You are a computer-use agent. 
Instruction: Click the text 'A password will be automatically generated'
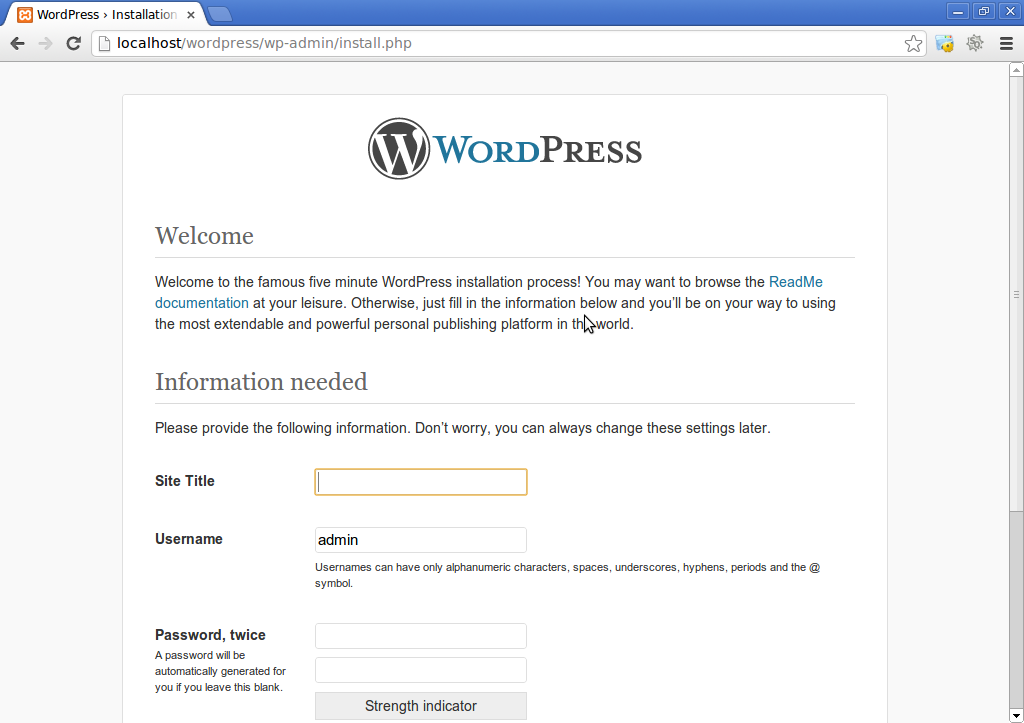coord(220,671)
